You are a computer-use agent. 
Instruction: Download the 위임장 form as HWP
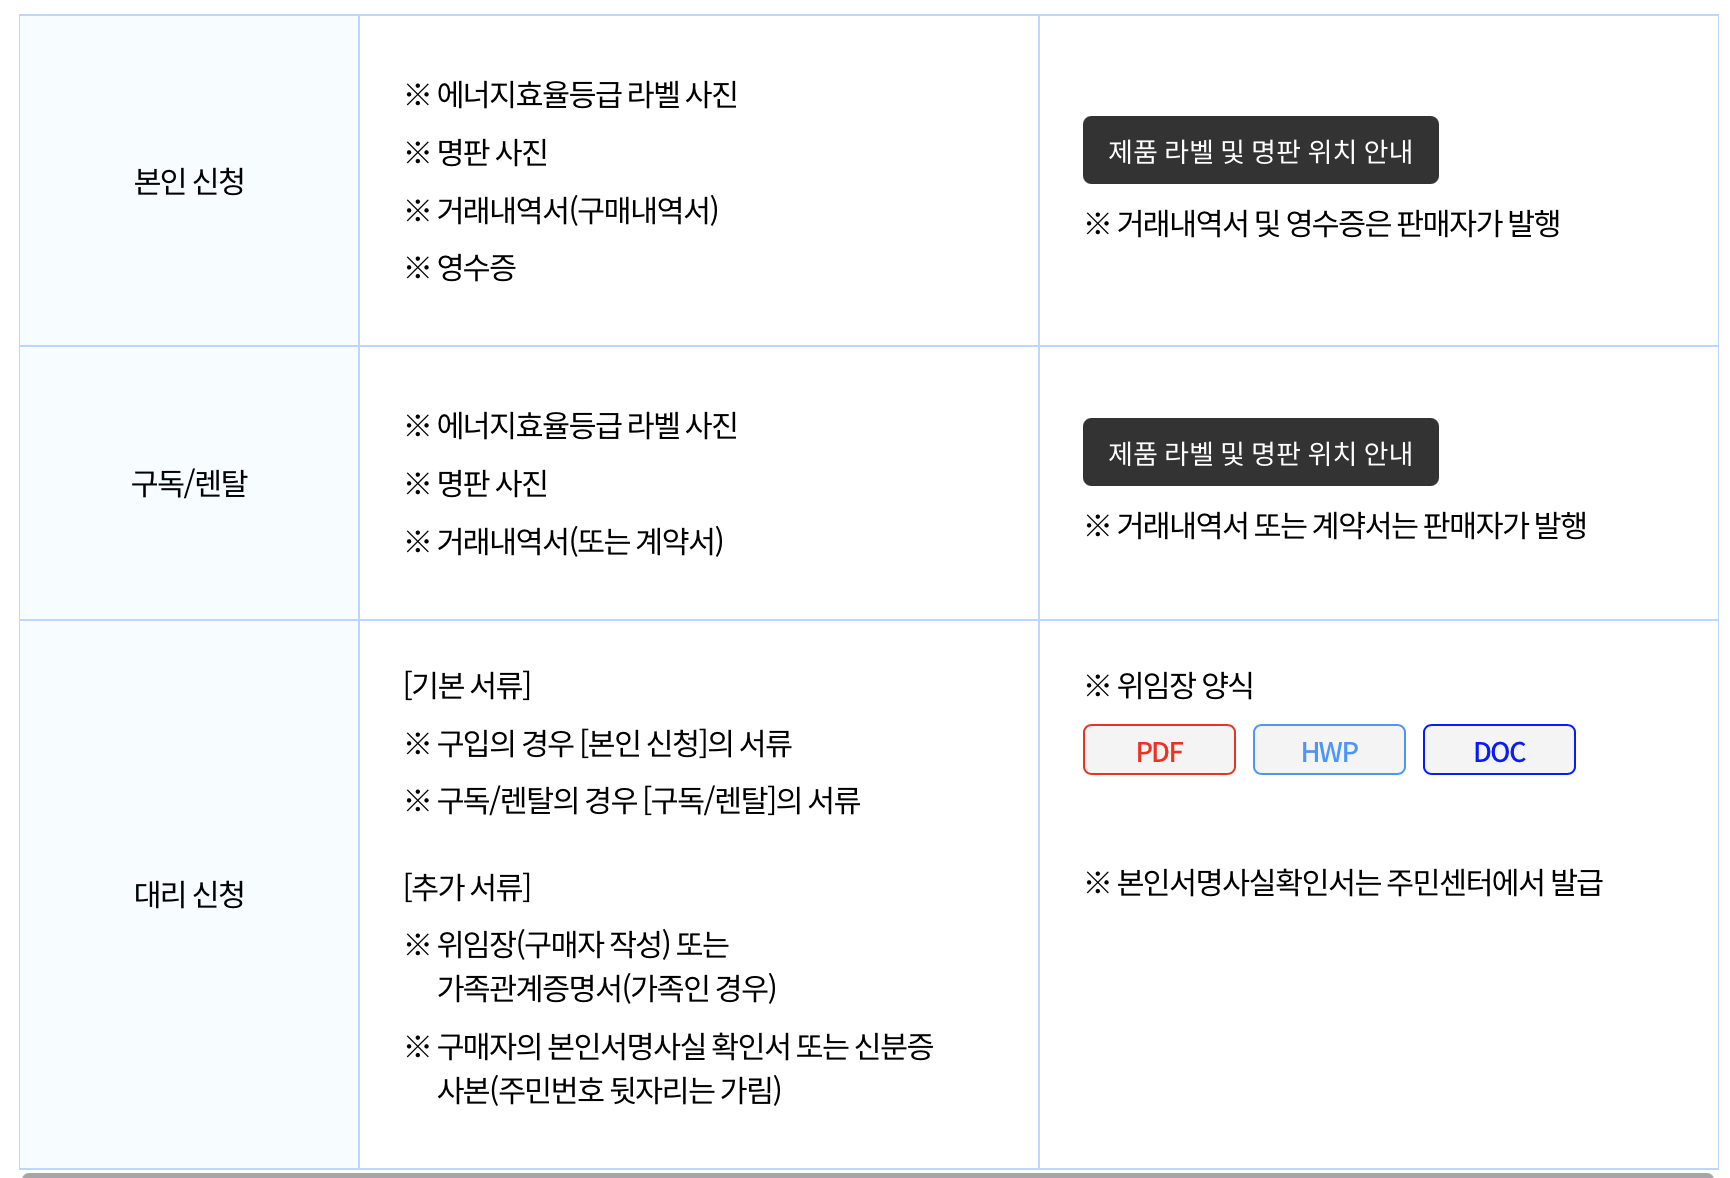click(x=1329, y=751)
